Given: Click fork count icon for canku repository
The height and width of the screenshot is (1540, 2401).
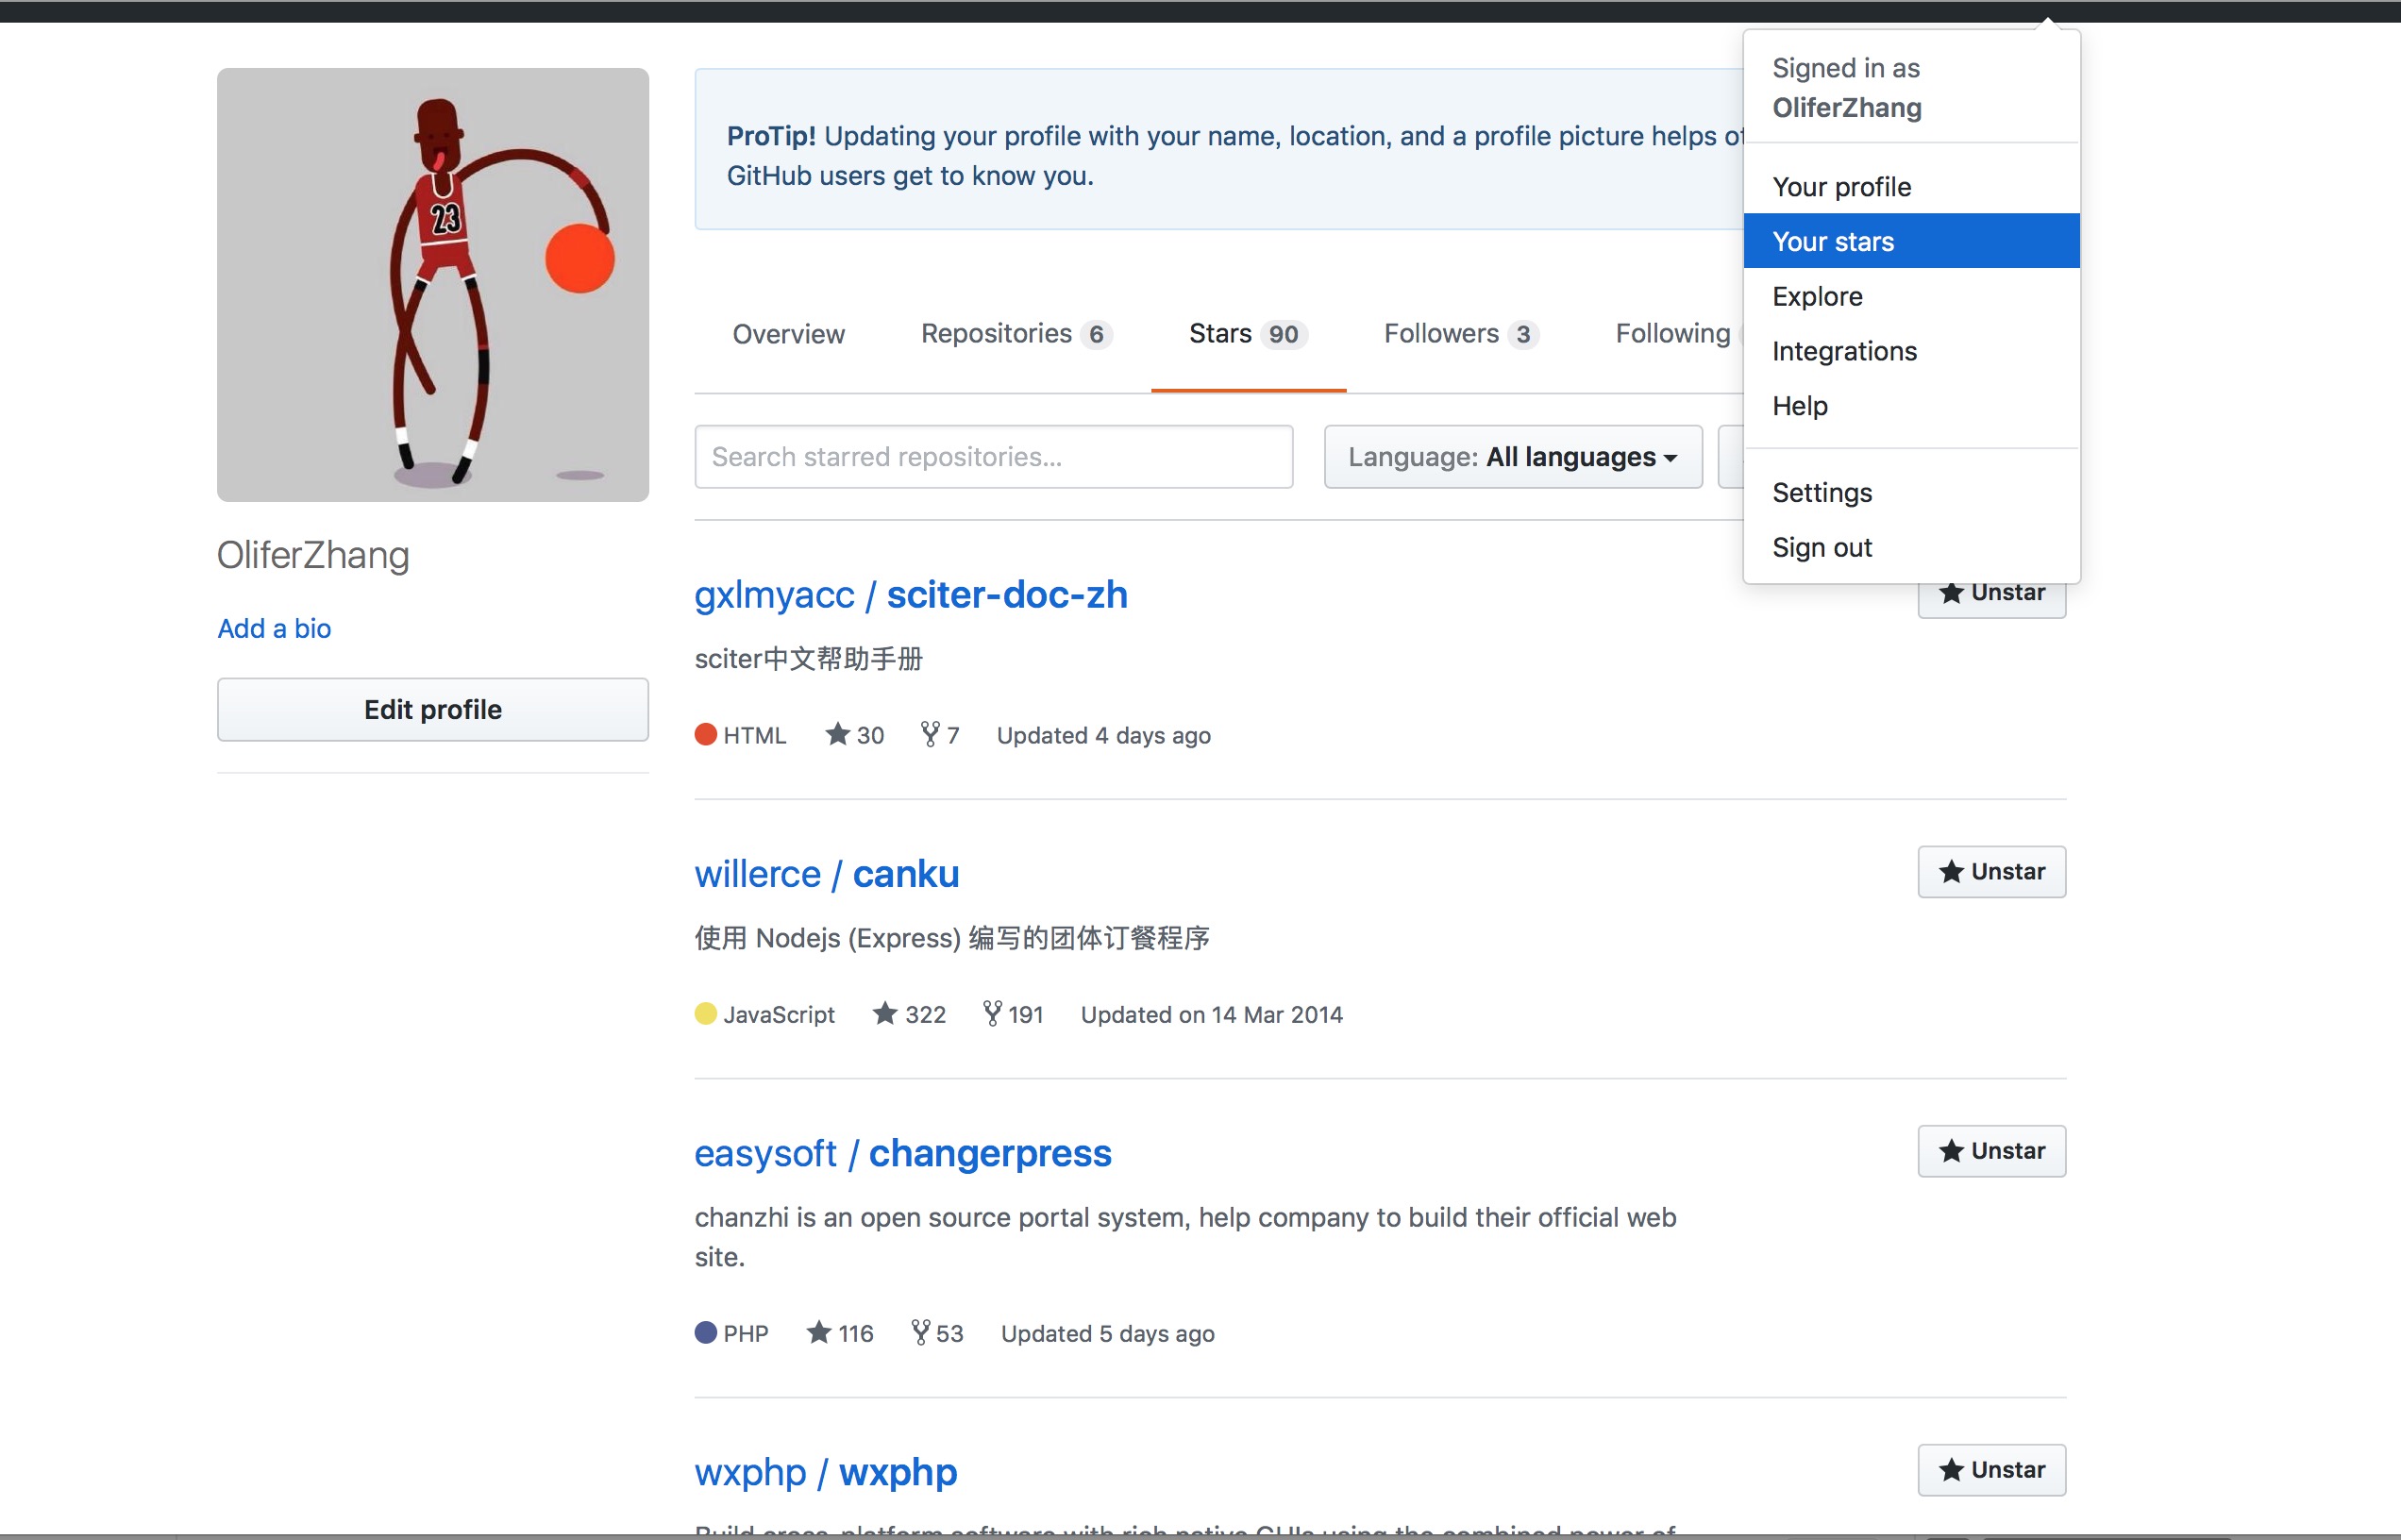Looking at the screenshot, I should coord(992,1014).
